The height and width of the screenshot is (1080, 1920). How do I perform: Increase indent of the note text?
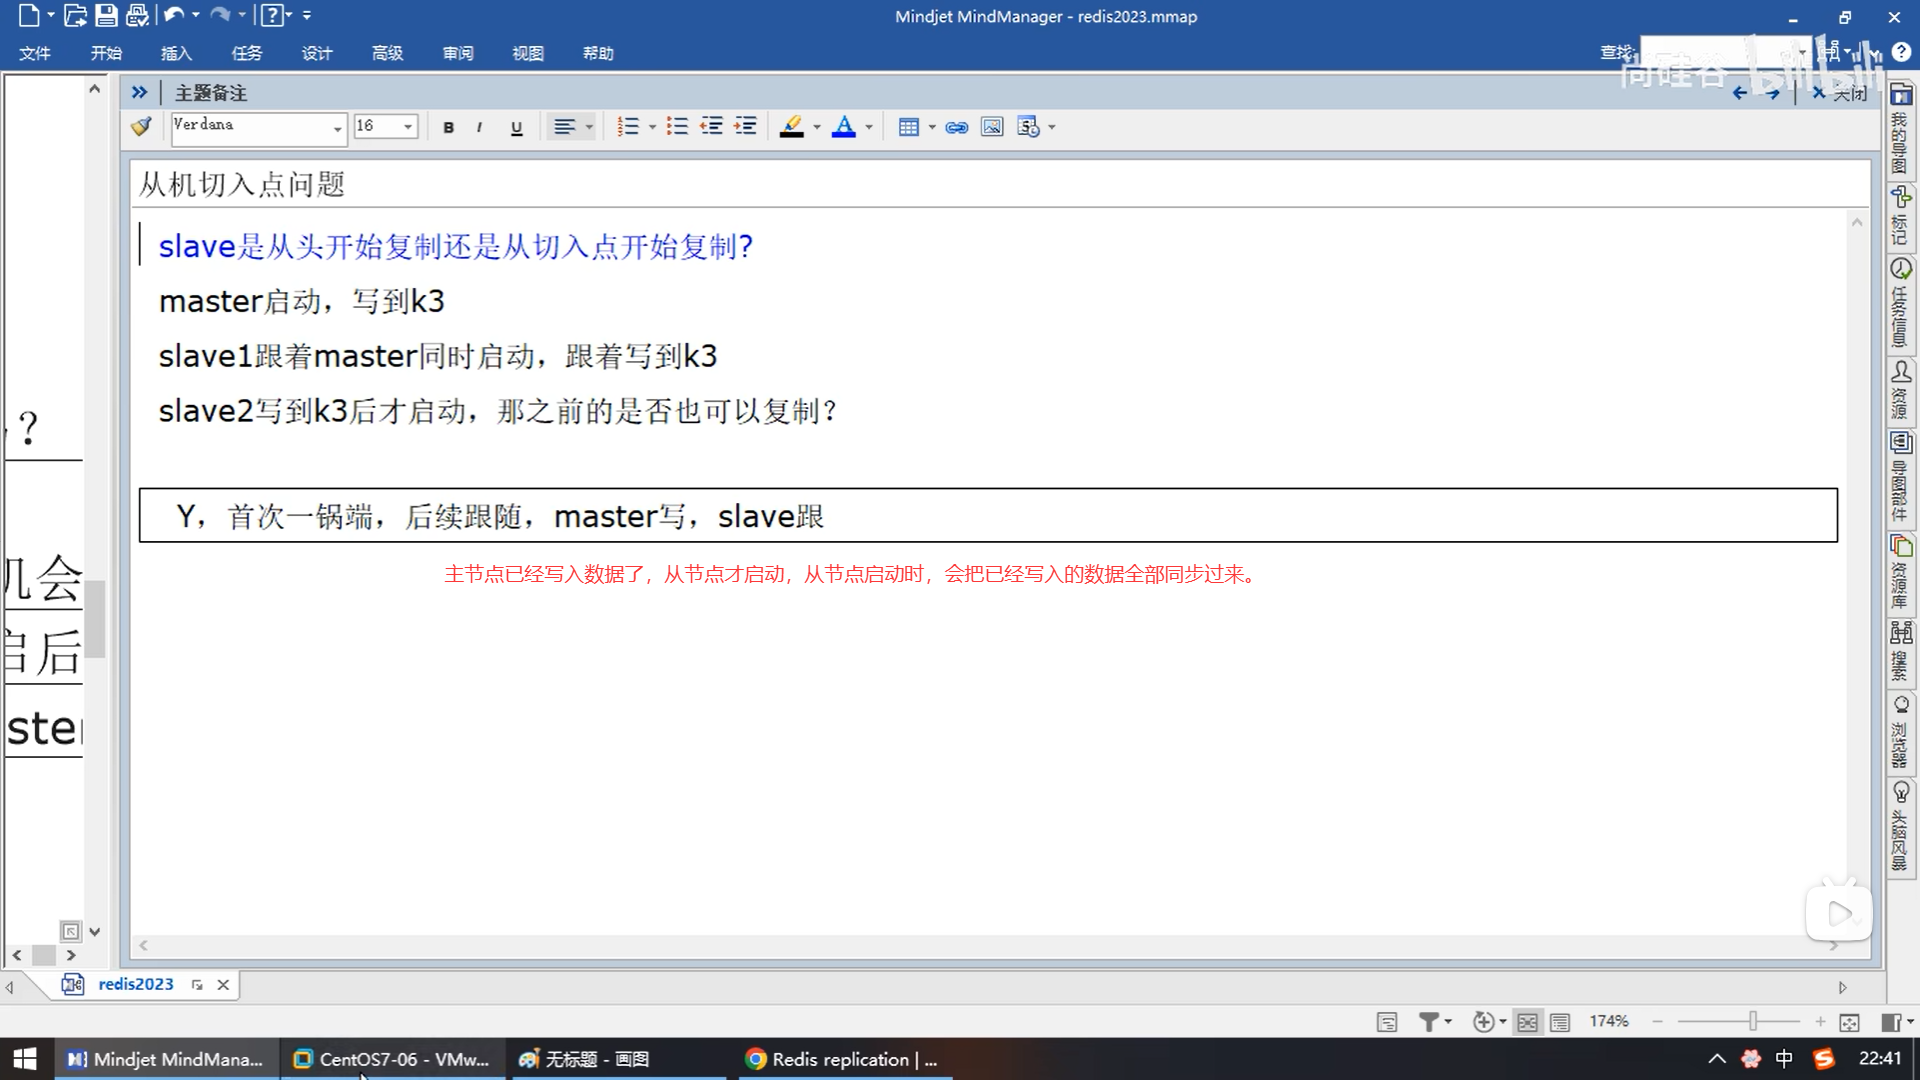tap(745, 127)
